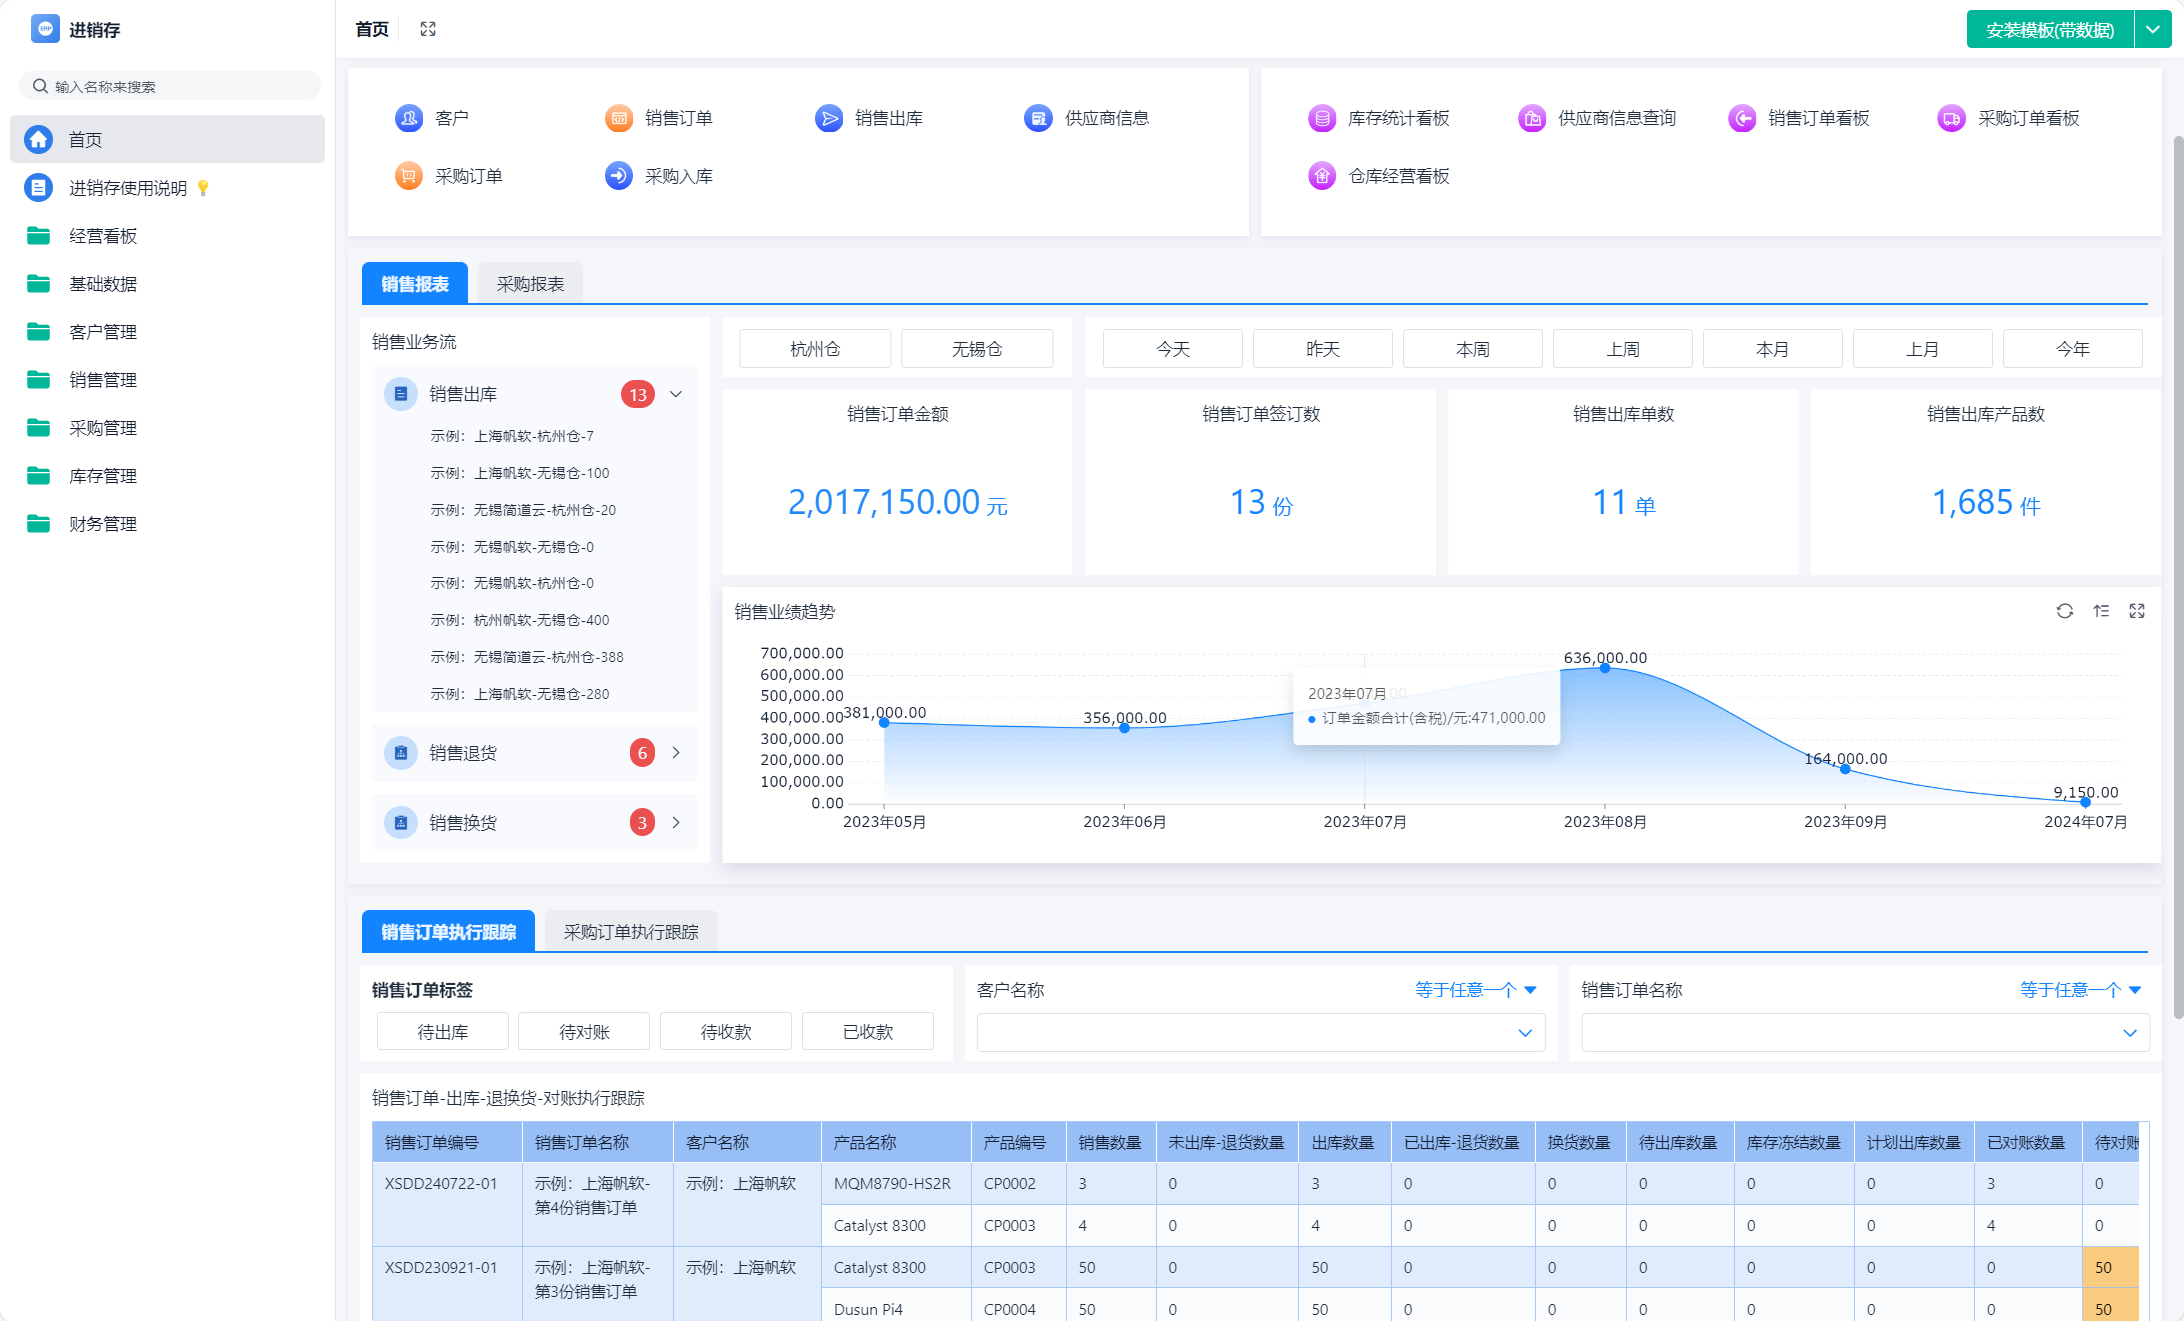
Task: Expand the 销售业绩趋势 chart fullscreen
Action: point(2137,611)
